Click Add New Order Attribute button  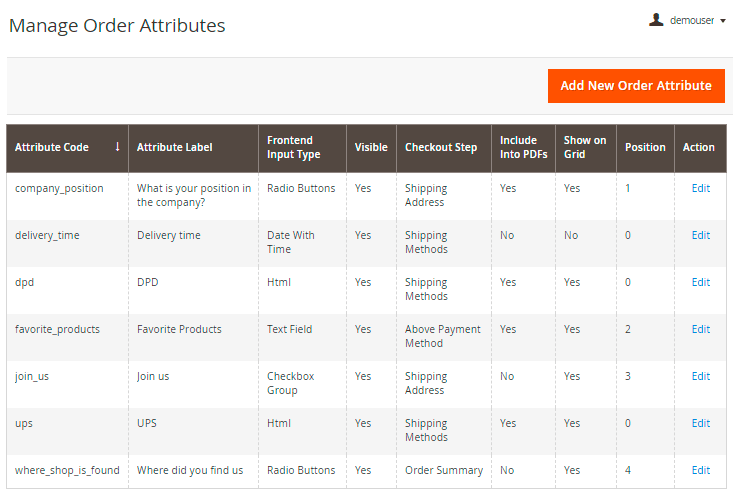pos(636,86)
